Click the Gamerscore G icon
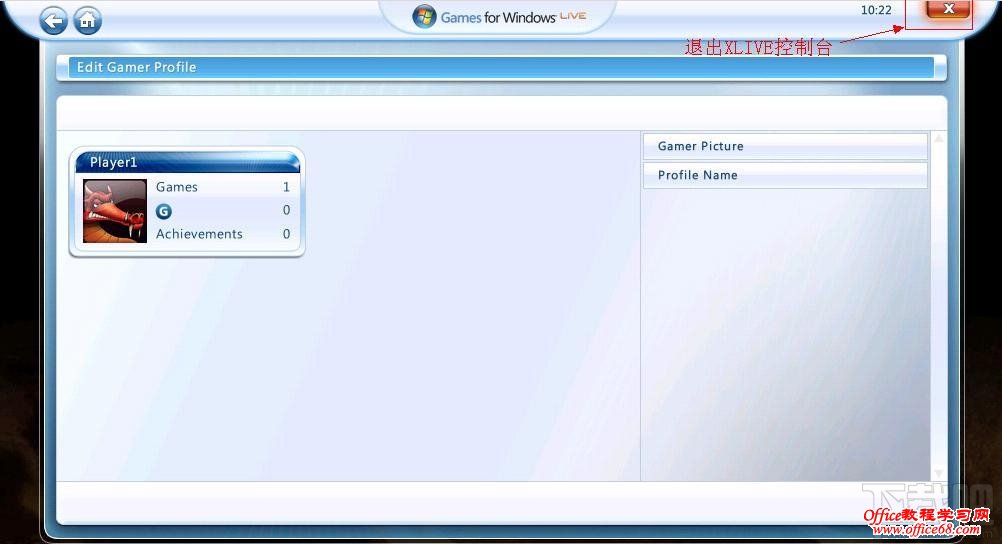 pyautogui.click(x=164, y=211)
